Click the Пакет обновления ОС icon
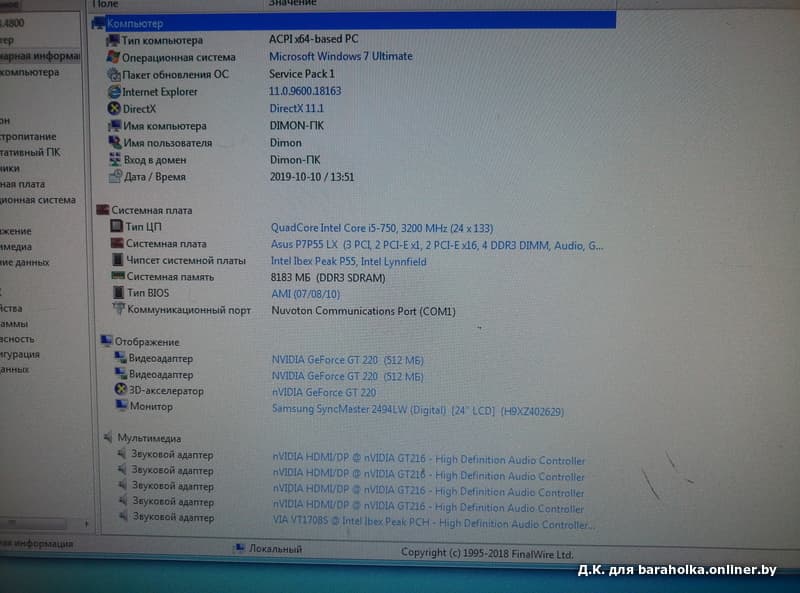Viewport: 800px width, 593px height. coord(114,75)
